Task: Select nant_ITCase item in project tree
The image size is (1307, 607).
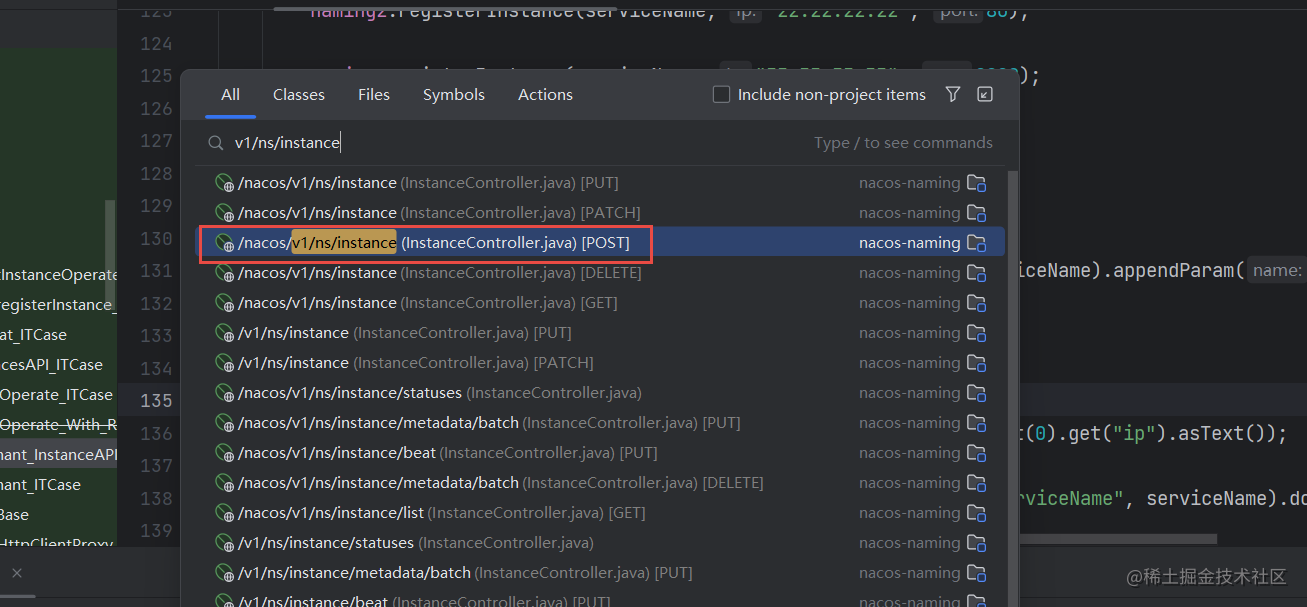Action: [x=40, y=485]
